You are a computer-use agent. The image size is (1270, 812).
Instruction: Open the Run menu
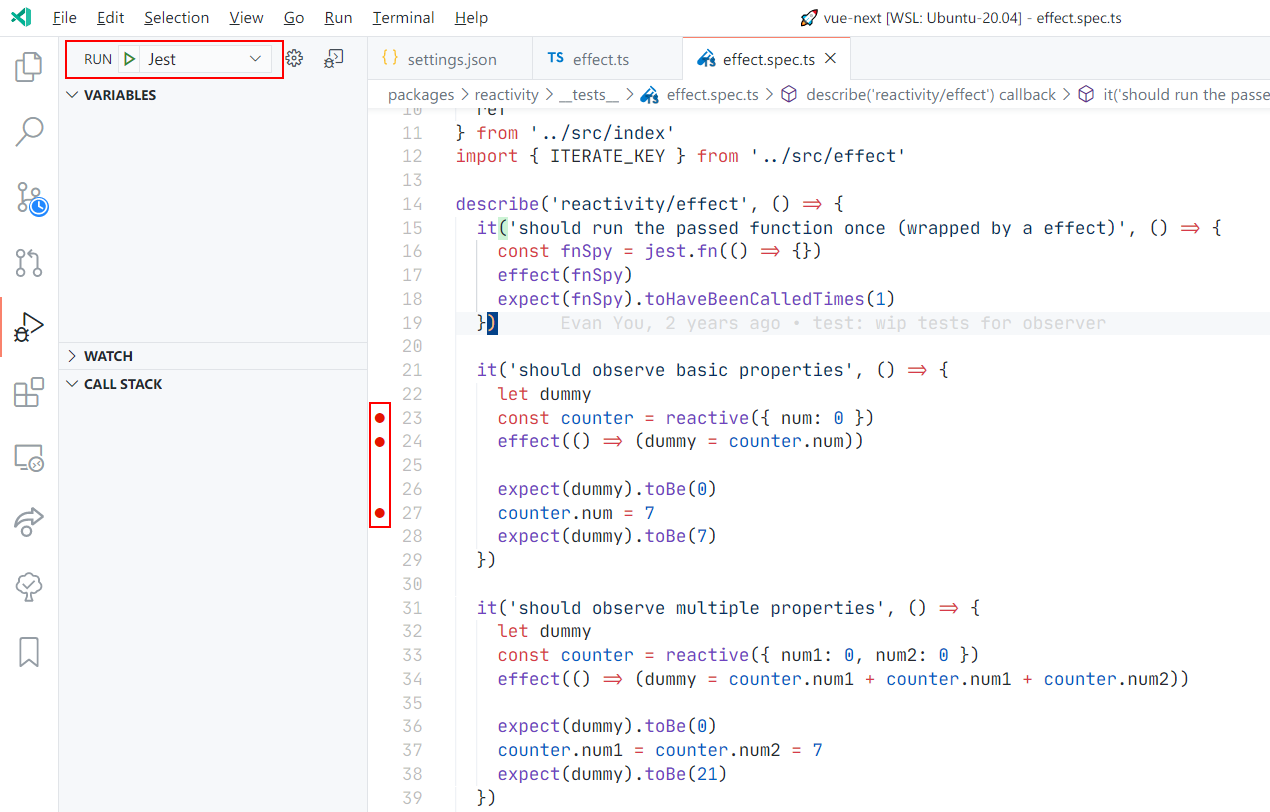337,17
